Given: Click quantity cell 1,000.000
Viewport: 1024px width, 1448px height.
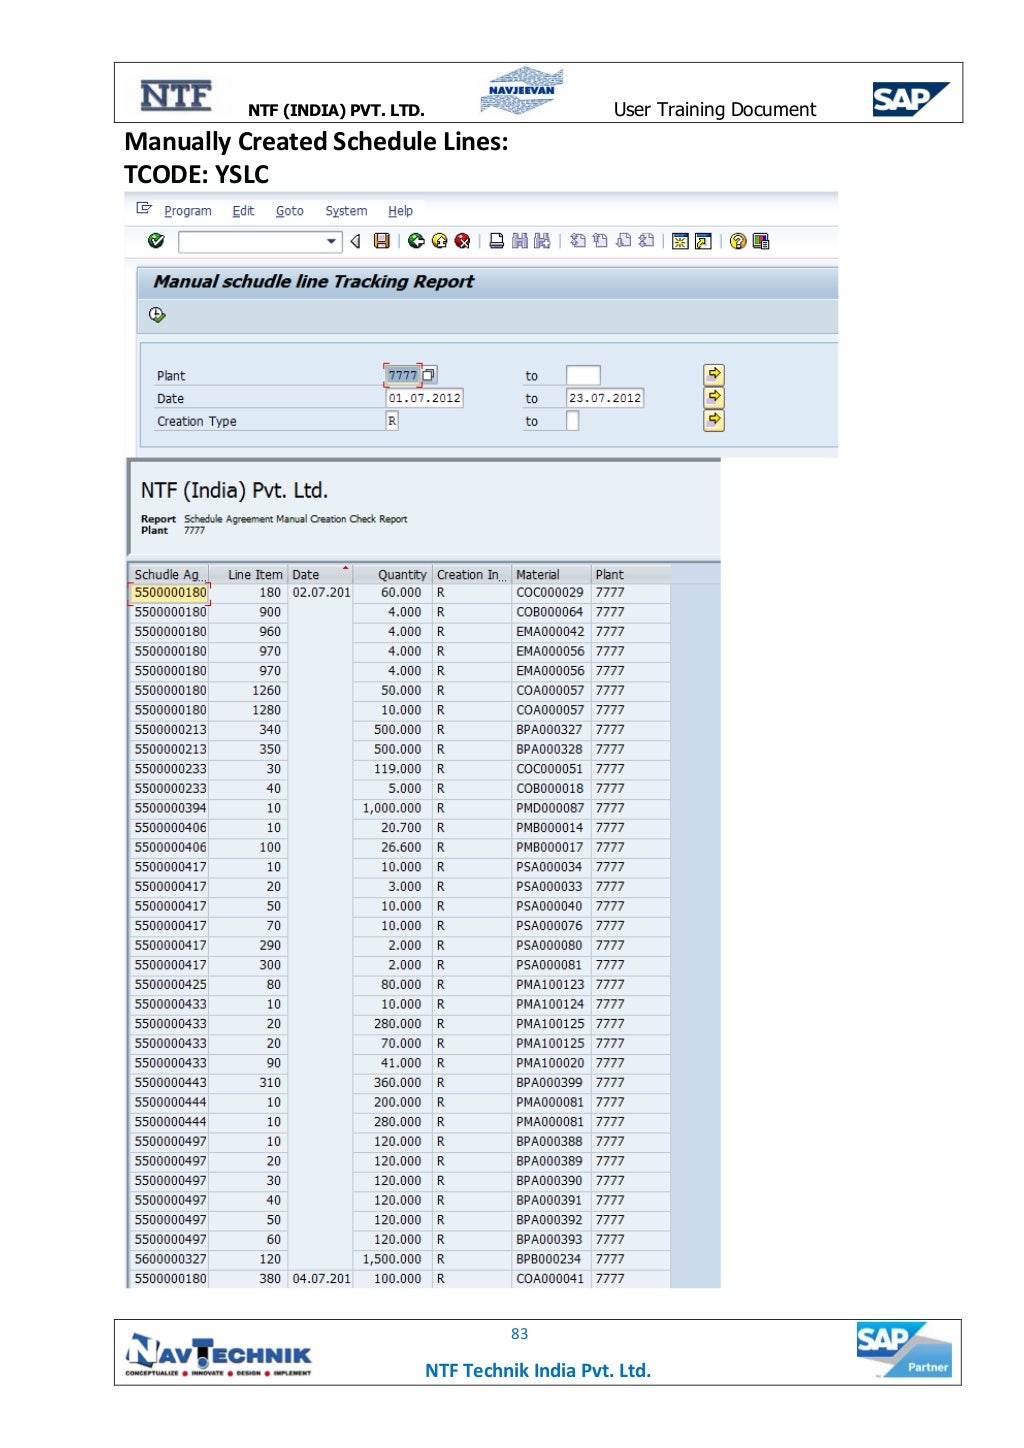Looking at the screenshot, I should (x=392, y=808).
